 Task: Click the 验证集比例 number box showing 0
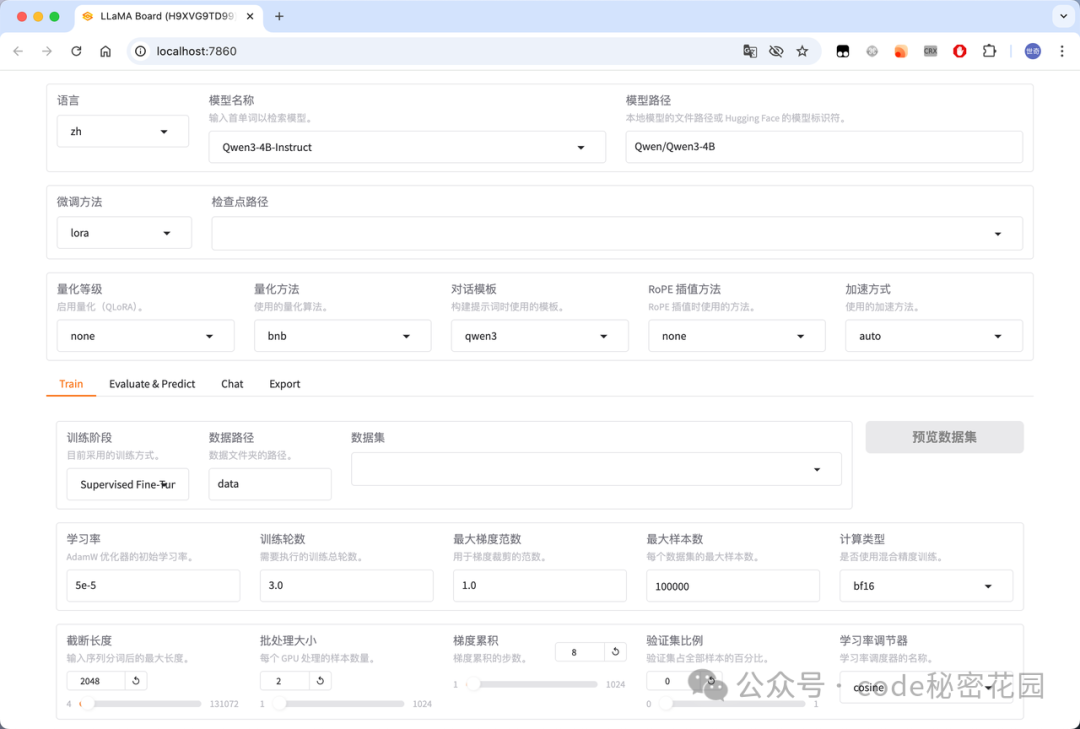point(672,681)
